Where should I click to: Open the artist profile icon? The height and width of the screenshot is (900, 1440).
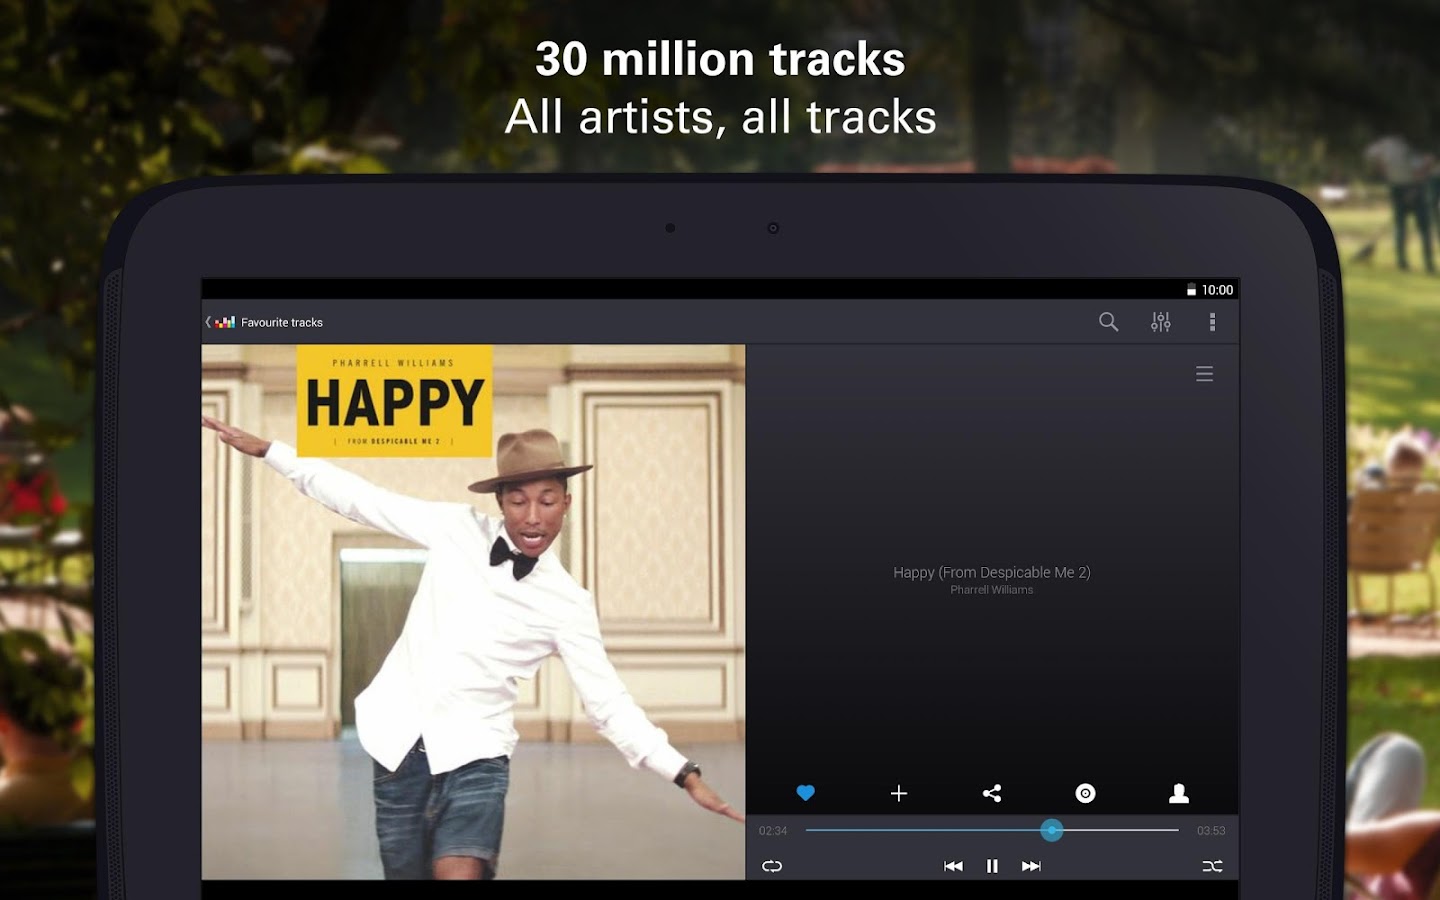pos(1179,793)
